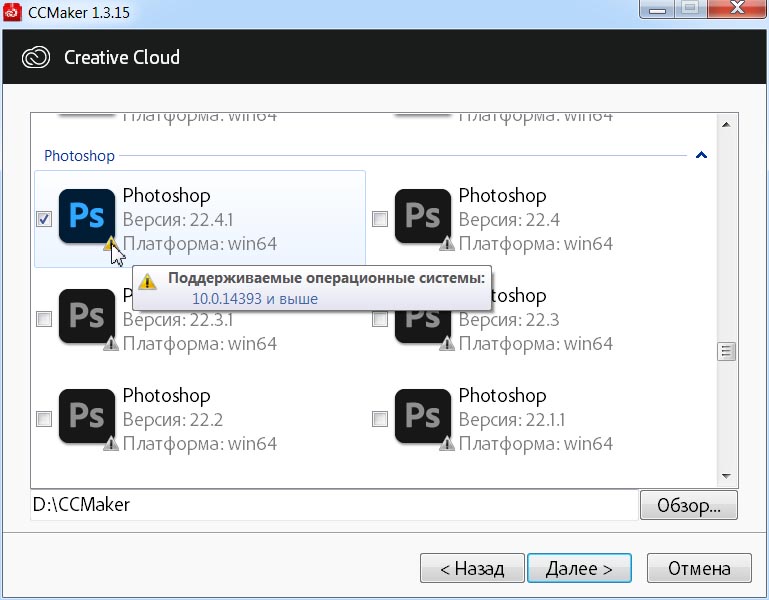The width and height of the screenshot is (769, 600).
Task: Minimize the CCMaker window
Action: [x=657, y=9]
